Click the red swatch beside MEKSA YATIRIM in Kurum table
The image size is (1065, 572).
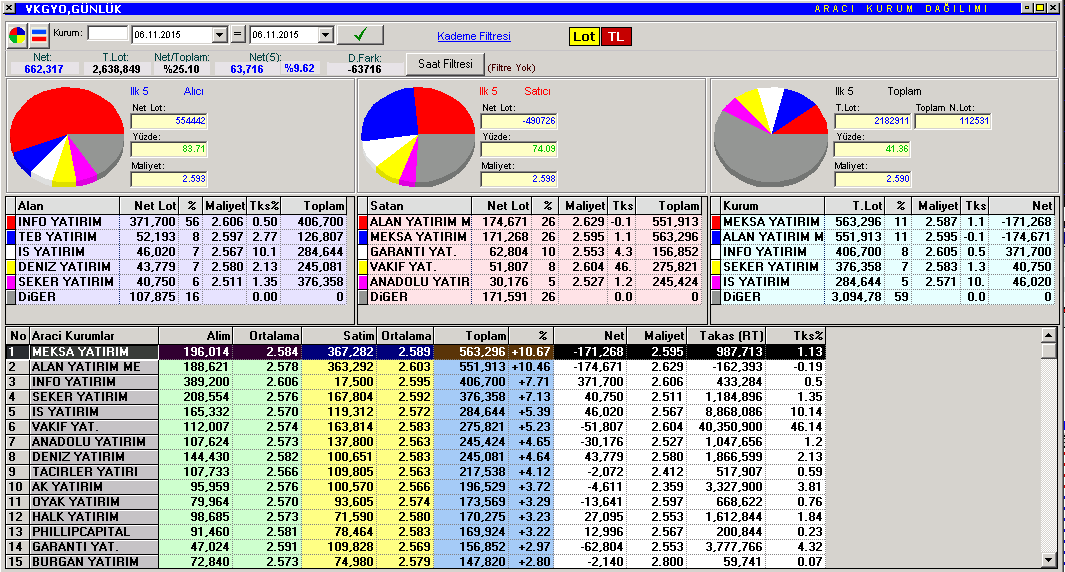[715, 222]
